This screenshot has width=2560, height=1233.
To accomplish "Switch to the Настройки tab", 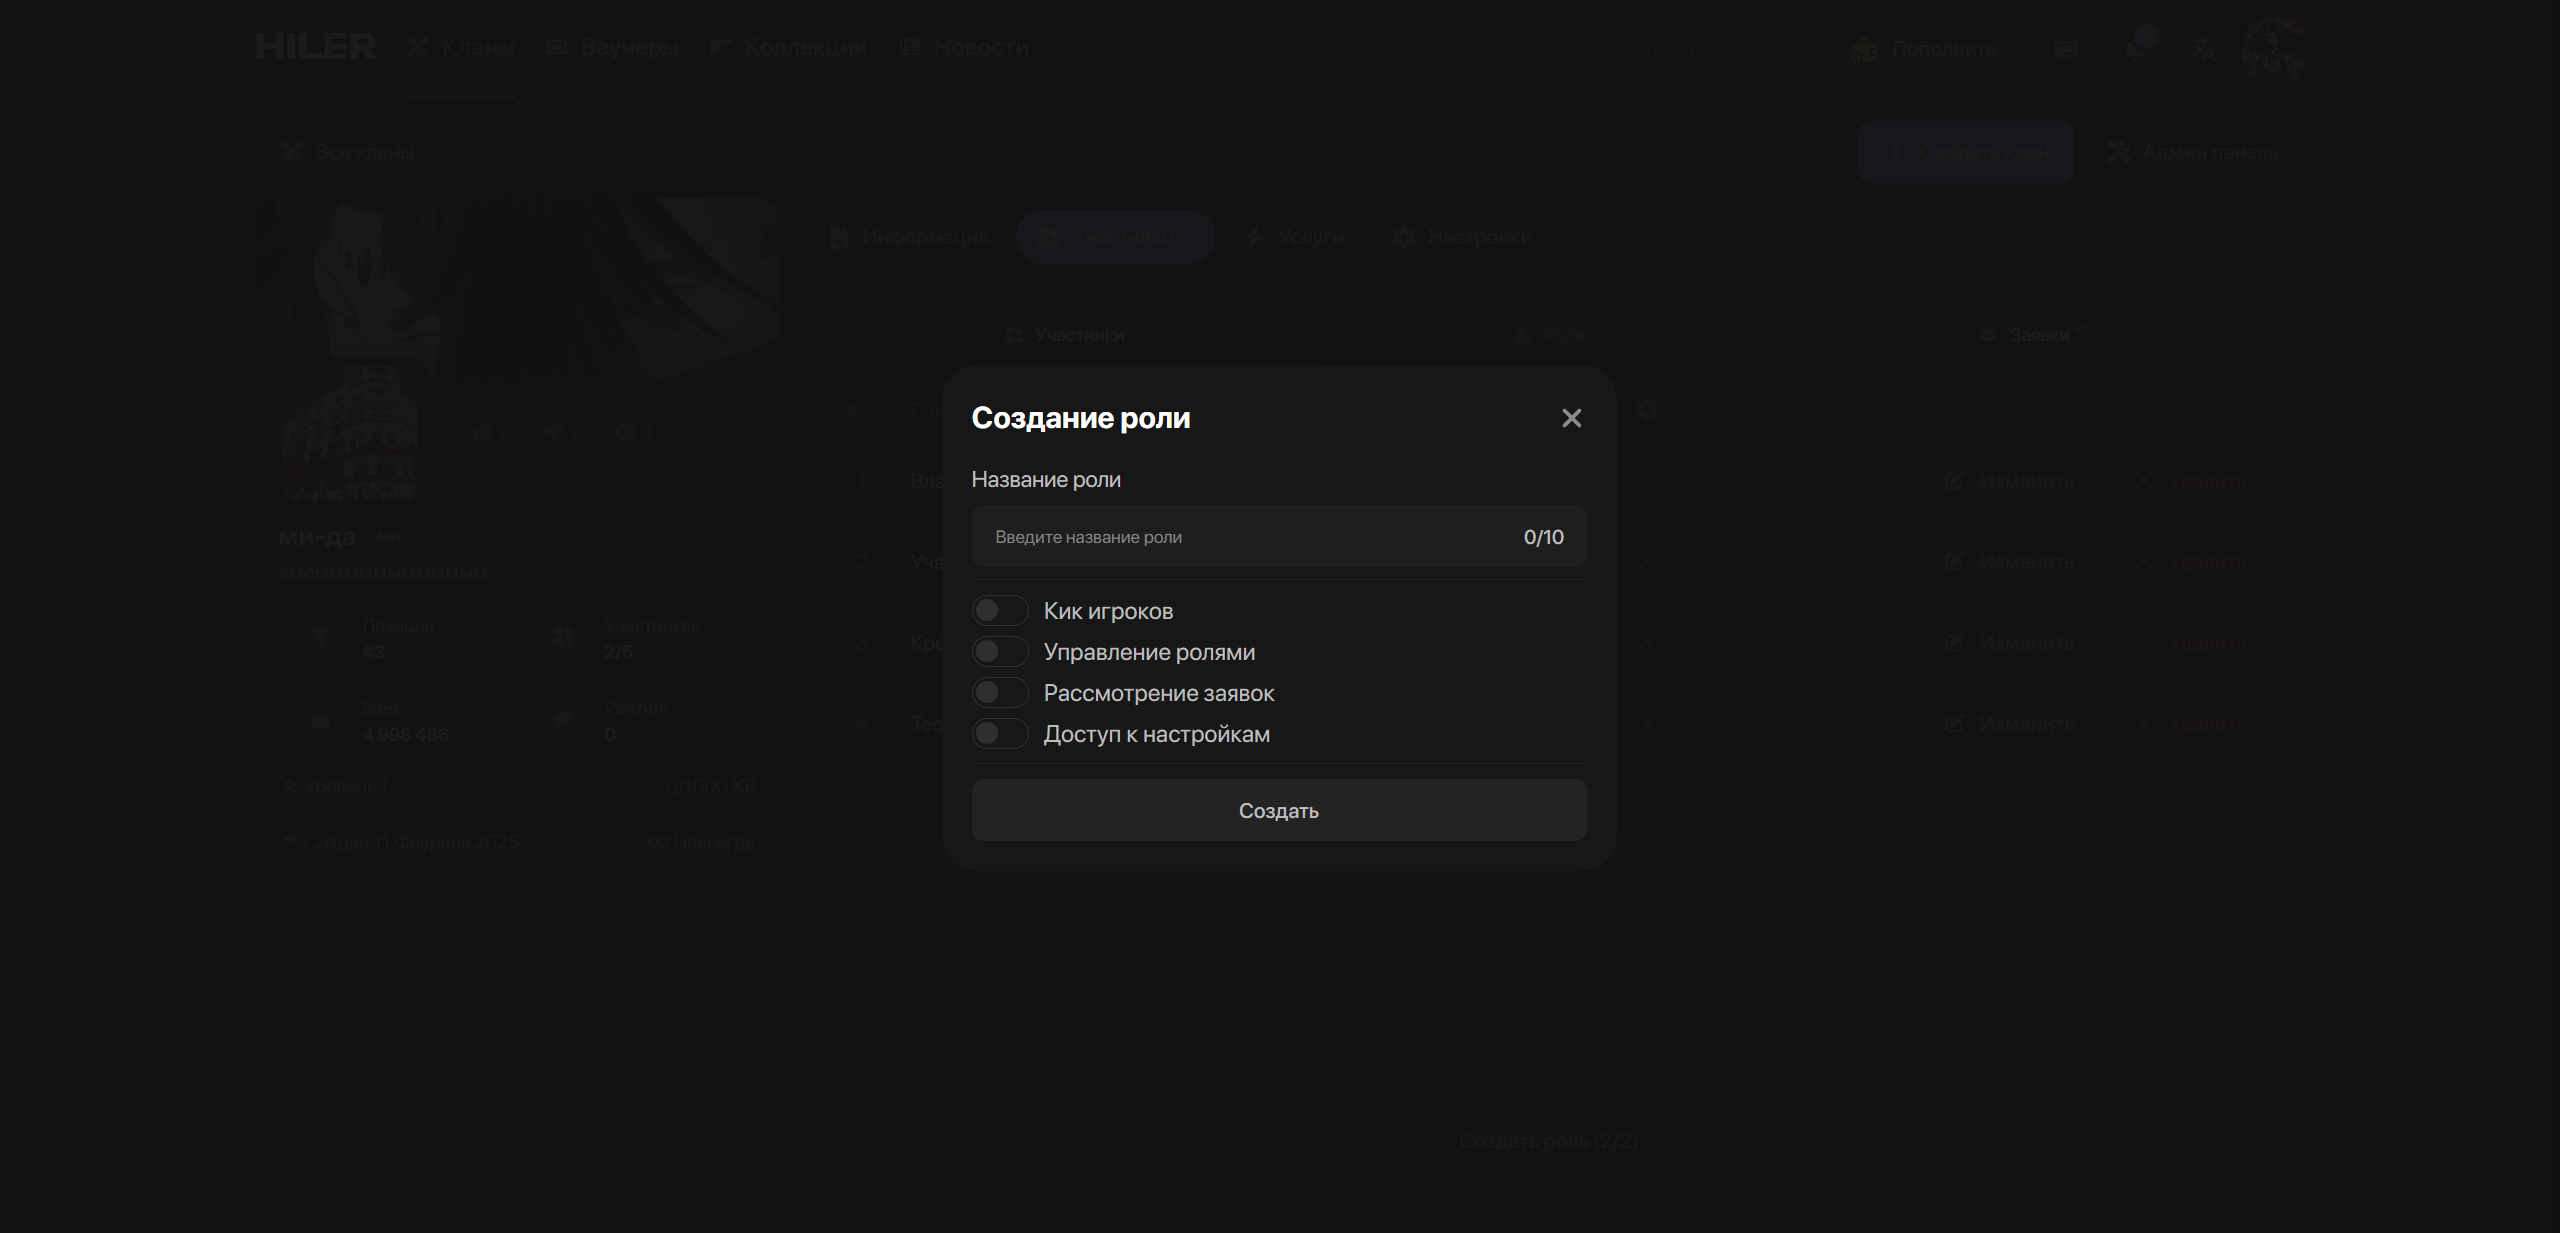I will 1463,237.
